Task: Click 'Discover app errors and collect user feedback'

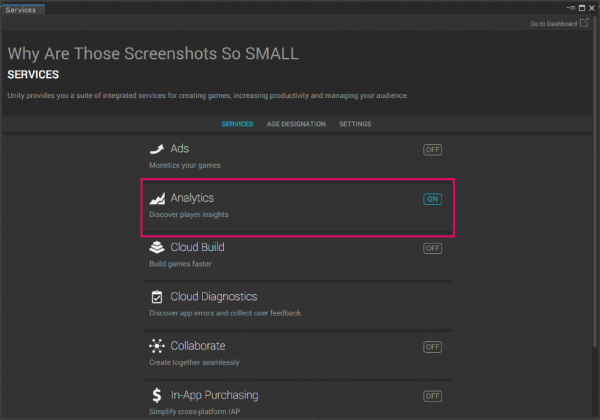Action: [225, 313]
